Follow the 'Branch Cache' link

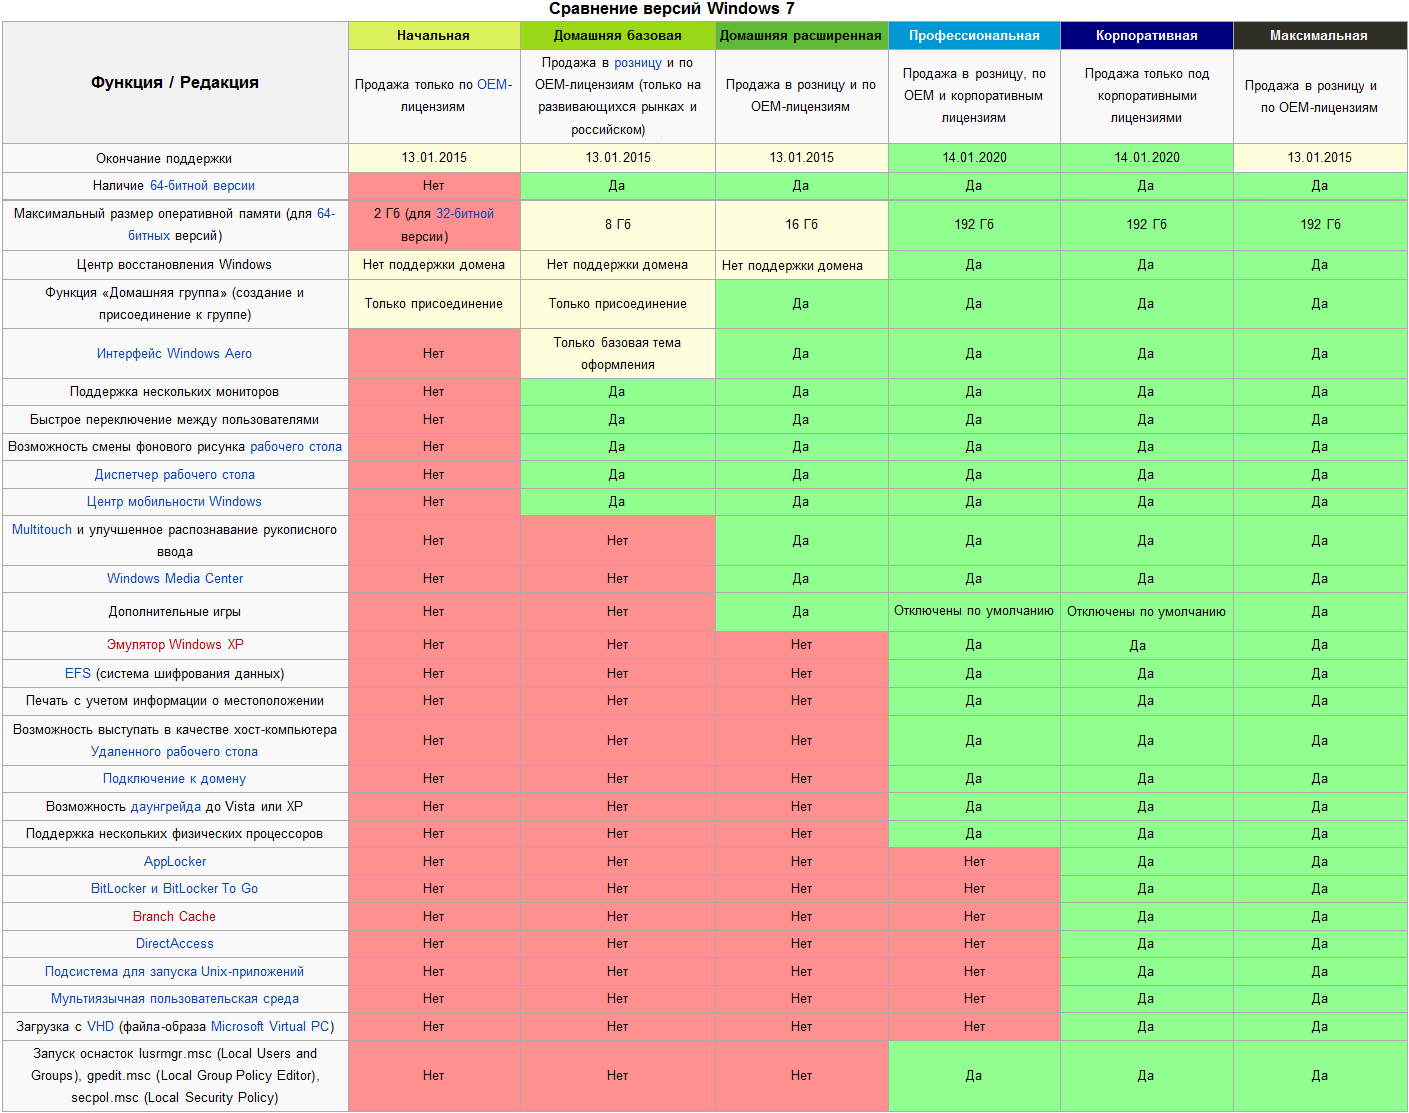pos(174,917)
